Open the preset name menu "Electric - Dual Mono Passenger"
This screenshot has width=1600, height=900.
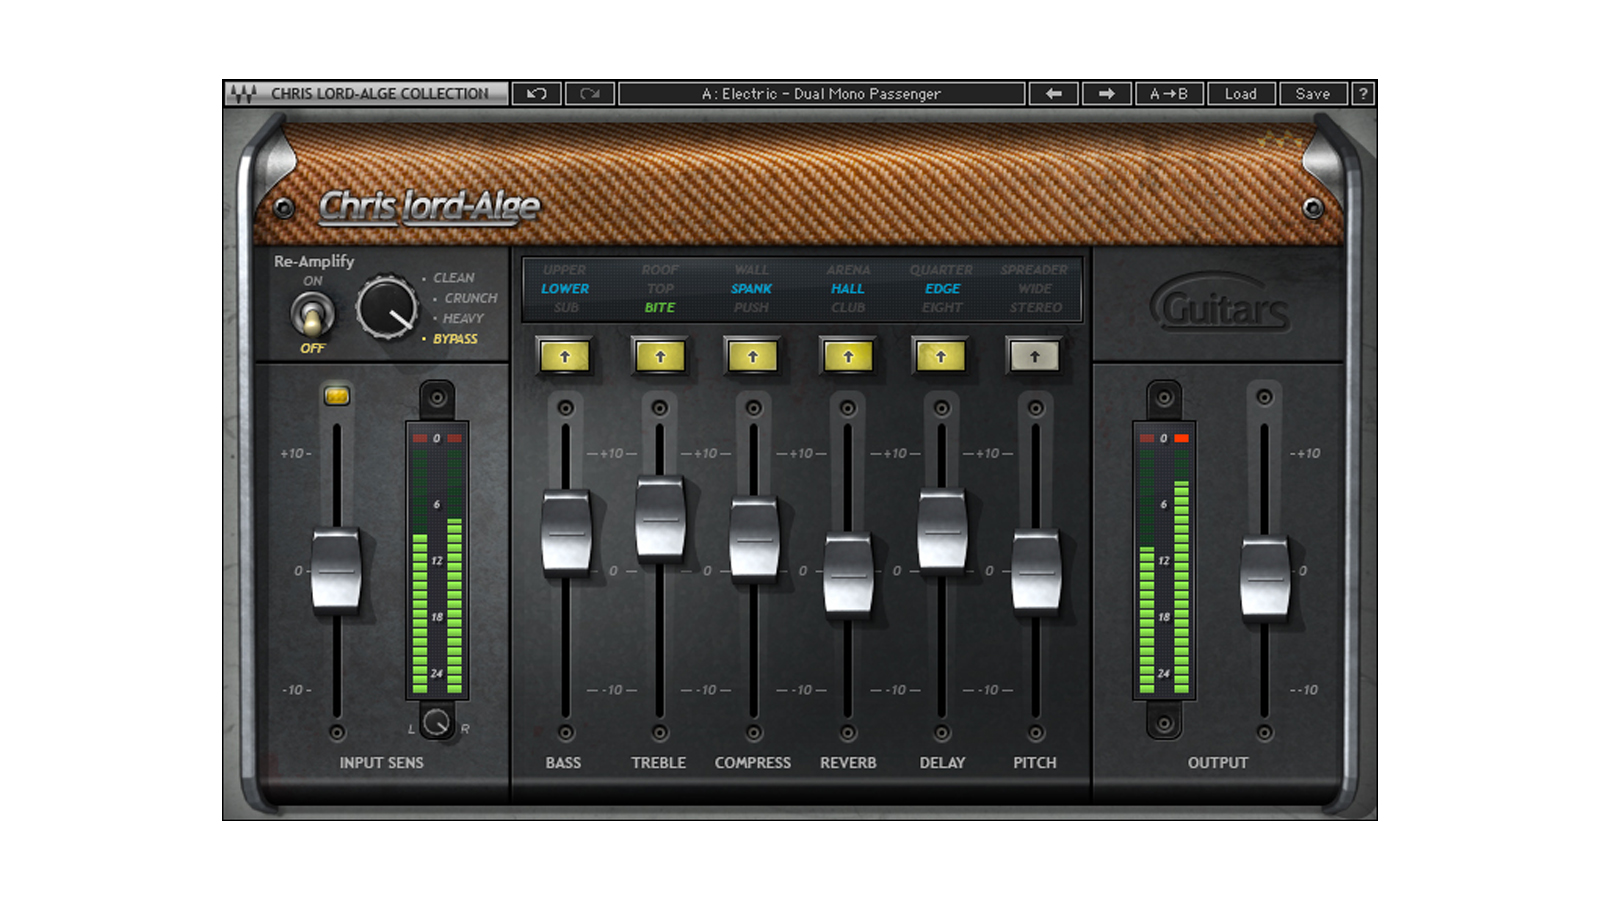(822, 94)
